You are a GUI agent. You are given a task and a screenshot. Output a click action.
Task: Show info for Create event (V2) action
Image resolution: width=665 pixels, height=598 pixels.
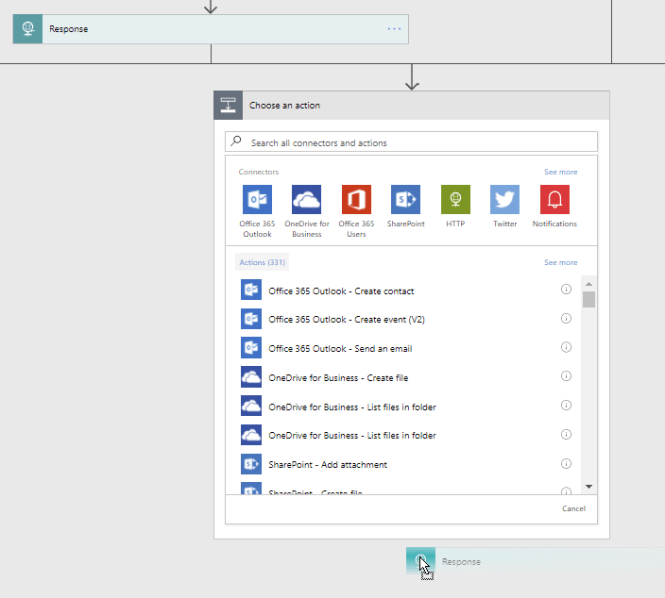[566, 319]
